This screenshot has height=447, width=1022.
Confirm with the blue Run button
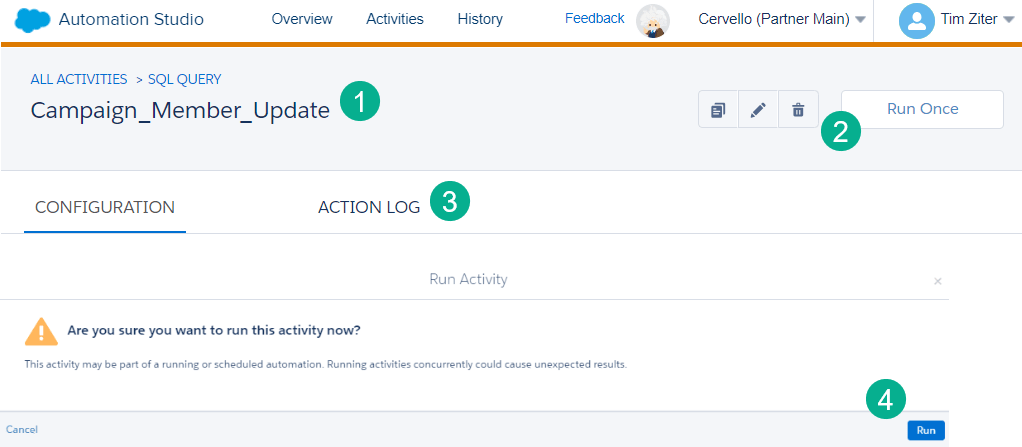(x=926, y=430)
